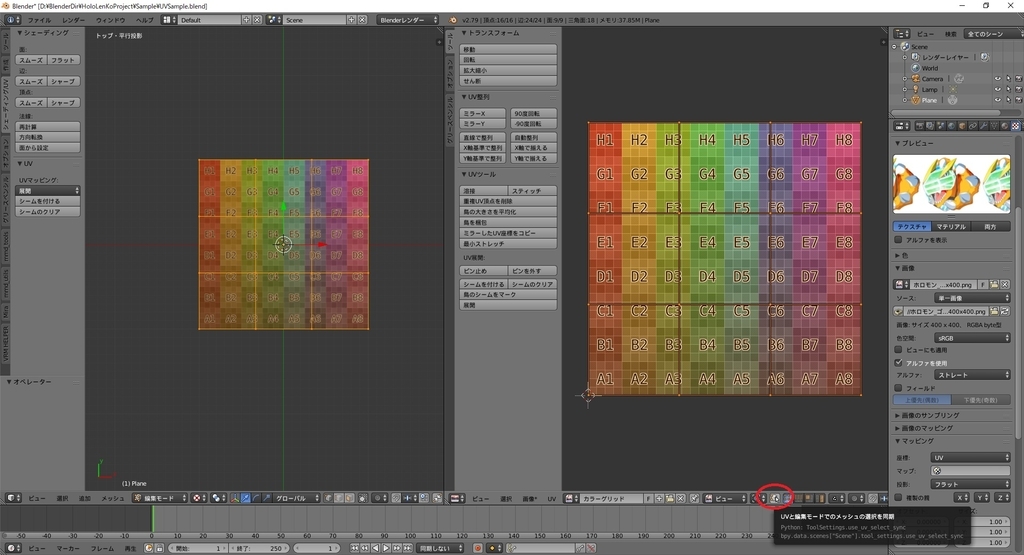Click the constraints chain properties icon
This screenshot has width=1024, height=555.
[x=973, y=126]
